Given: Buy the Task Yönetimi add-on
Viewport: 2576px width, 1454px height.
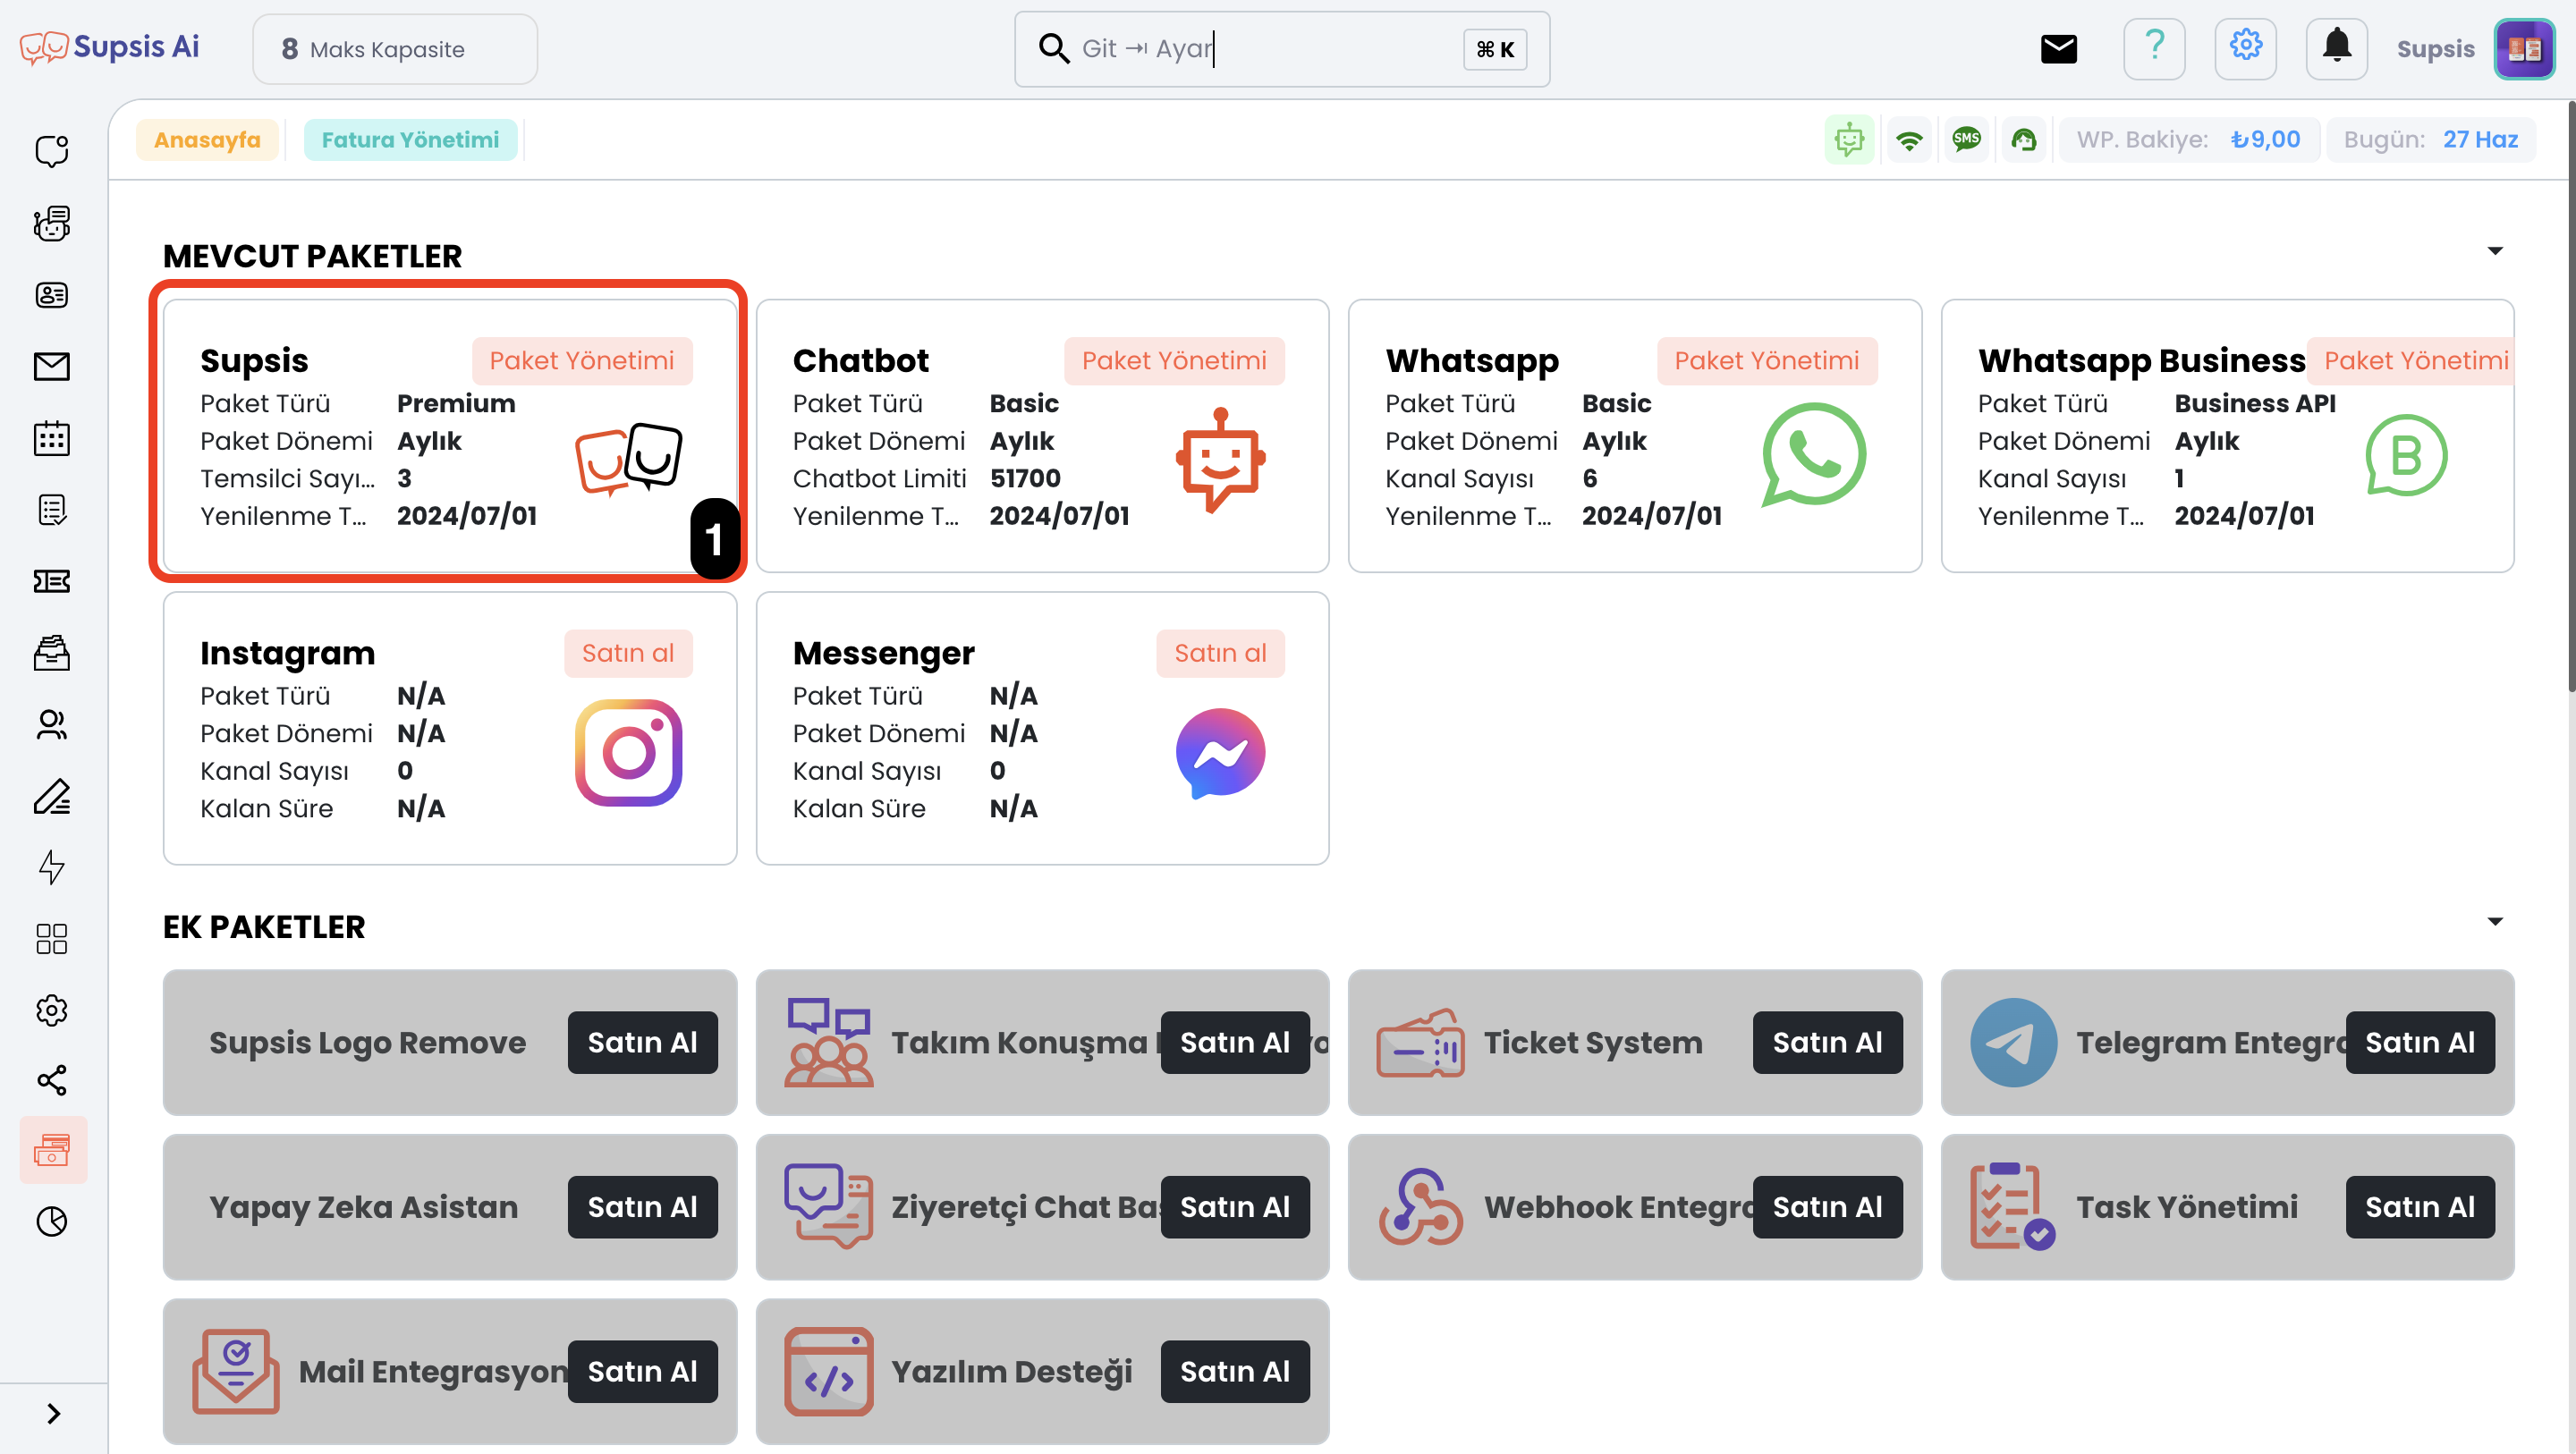Looking at the screenshot, I should [x=2420, y=1207].
